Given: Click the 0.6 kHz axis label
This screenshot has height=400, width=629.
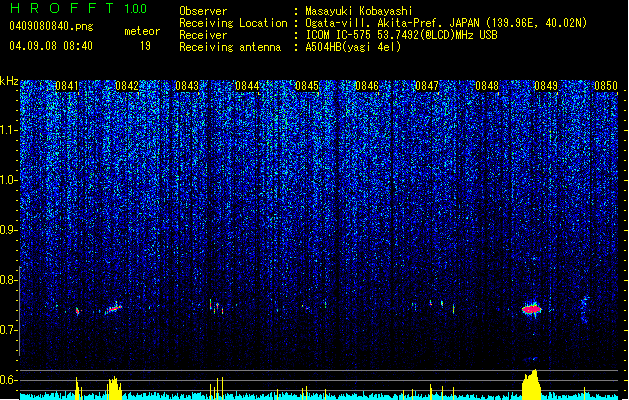Looking at the screenshot, I should tap(9, 380).
